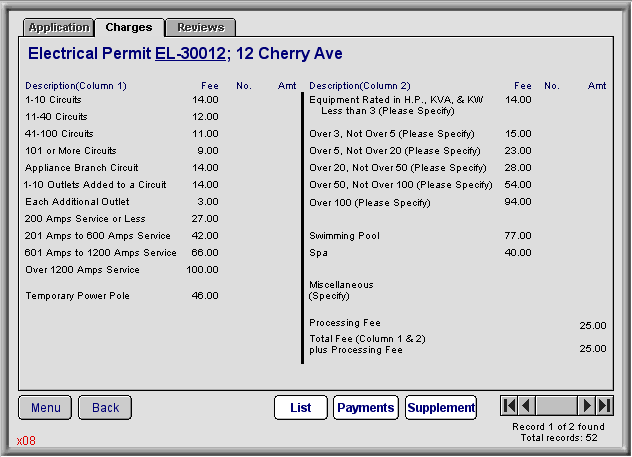Select '1-10 Outlets Added to a Circuit'
Viewport: 632px width, 457px height.
point(95,184)
